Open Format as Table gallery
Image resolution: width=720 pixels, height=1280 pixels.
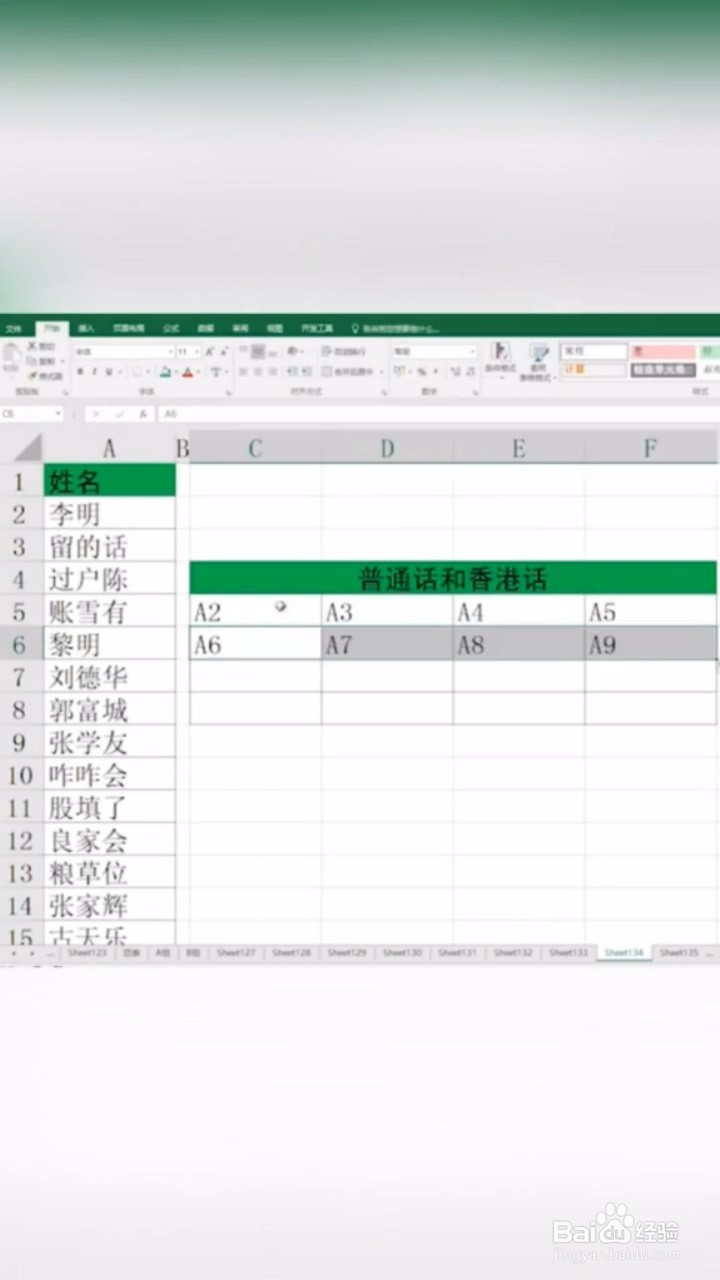(x=539, y=362)
